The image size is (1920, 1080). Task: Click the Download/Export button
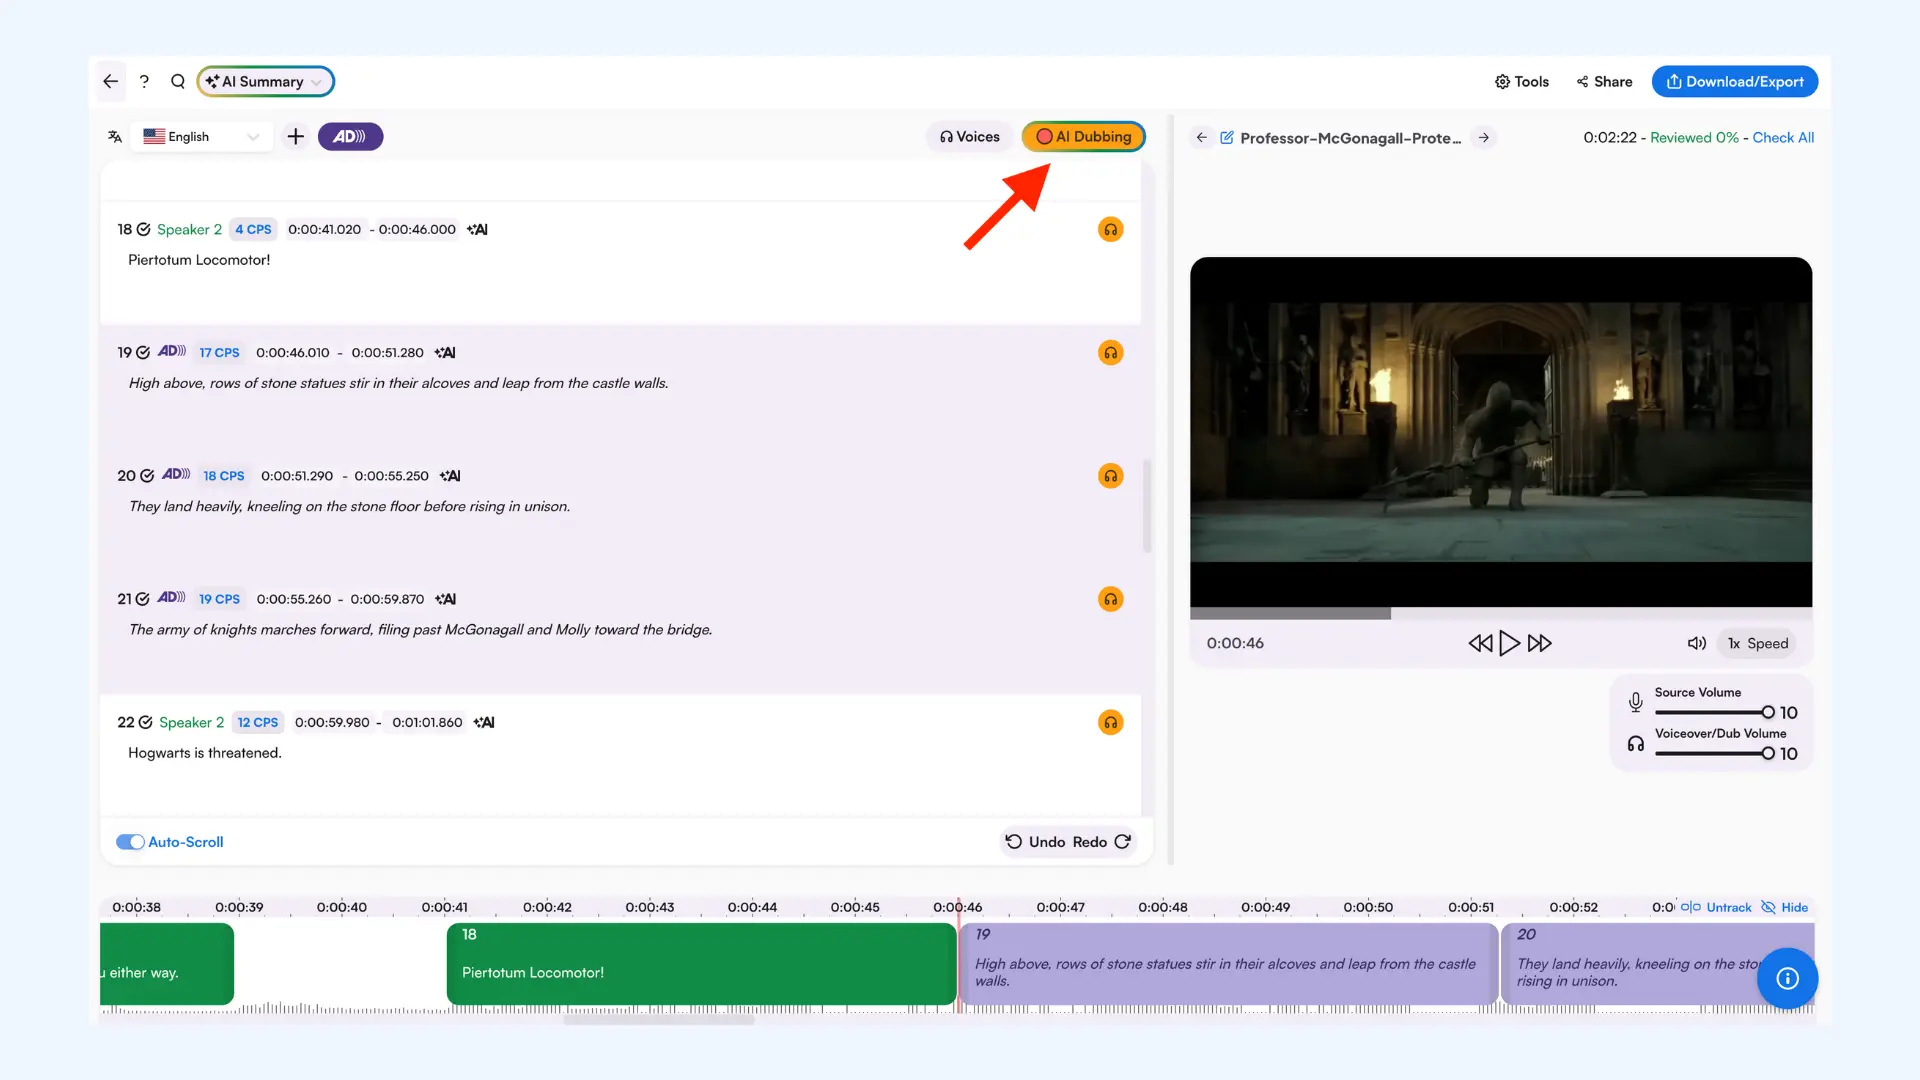[1734, 81]
